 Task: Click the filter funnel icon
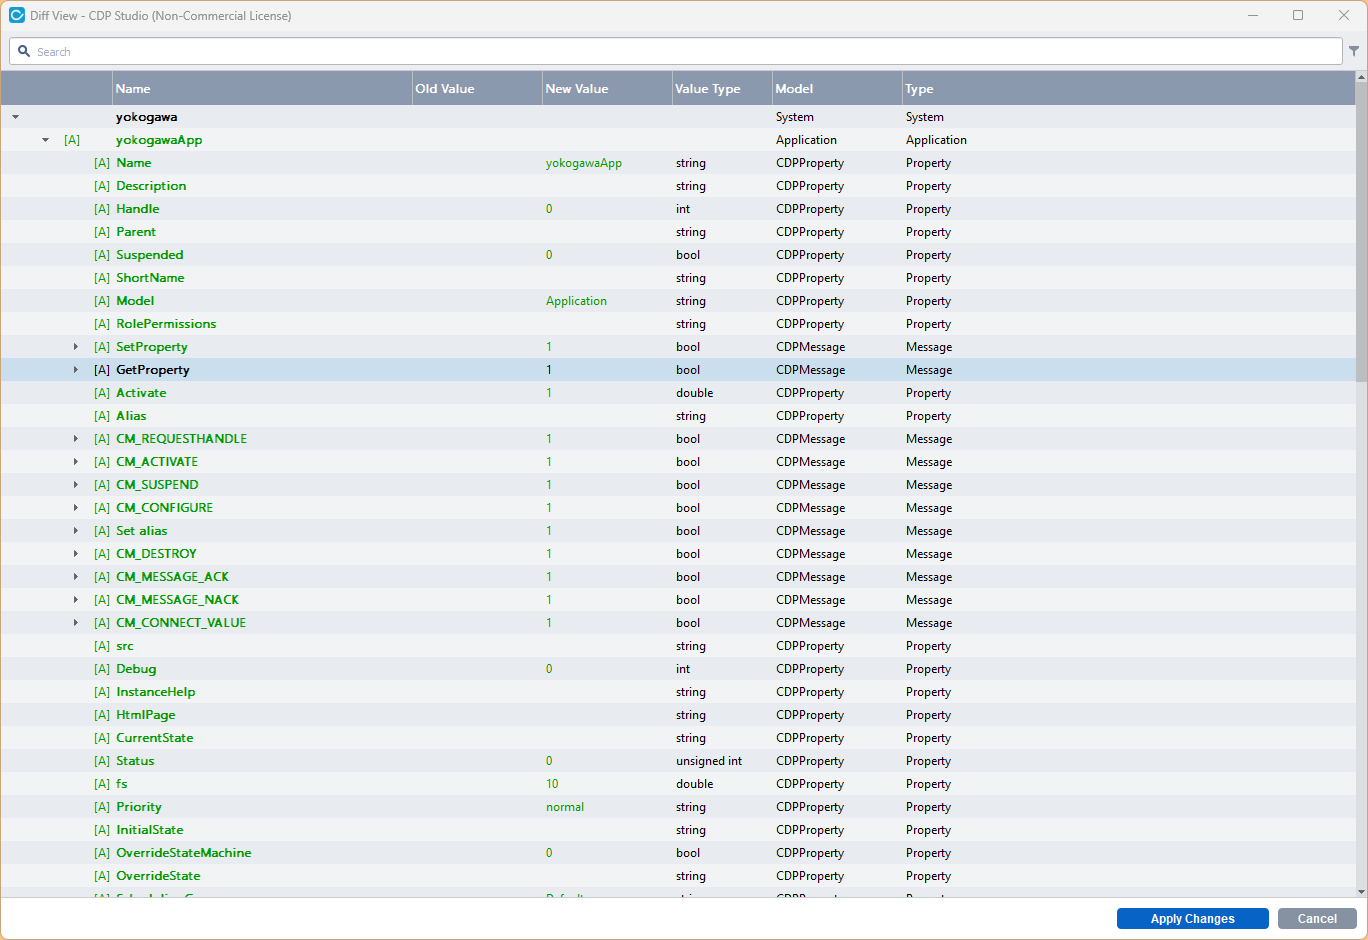point(1354,51)
